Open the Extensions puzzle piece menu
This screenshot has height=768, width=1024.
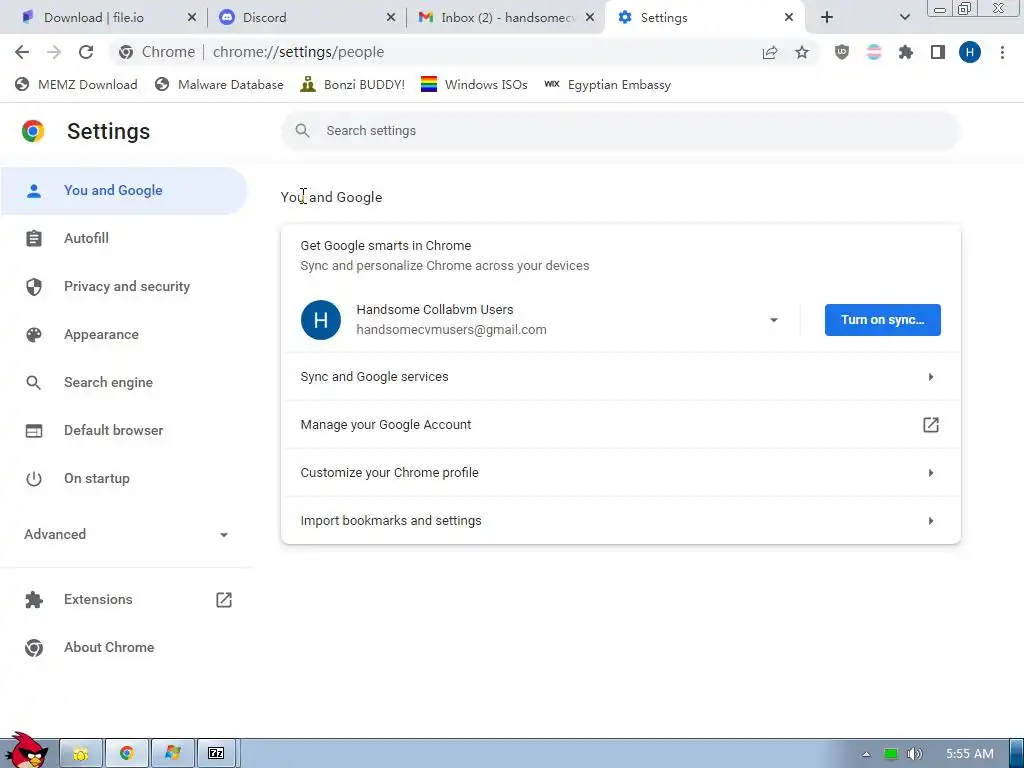tap(906, 52)
